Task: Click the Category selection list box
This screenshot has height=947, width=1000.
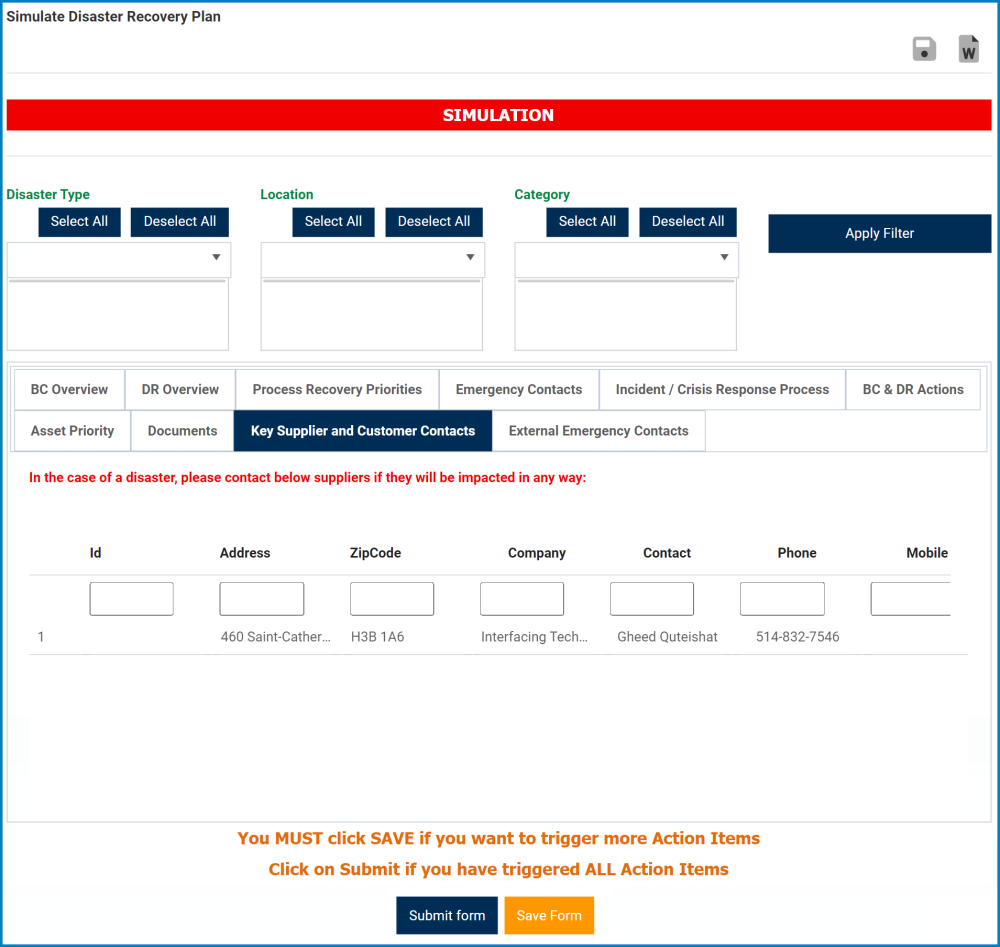Action: click(x=626, y=315)
